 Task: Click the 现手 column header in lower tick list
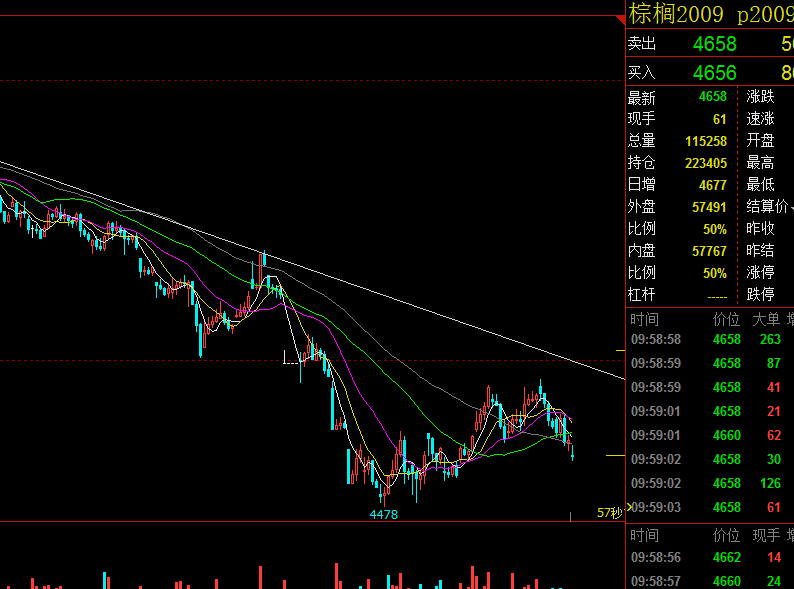click(766, 535)
